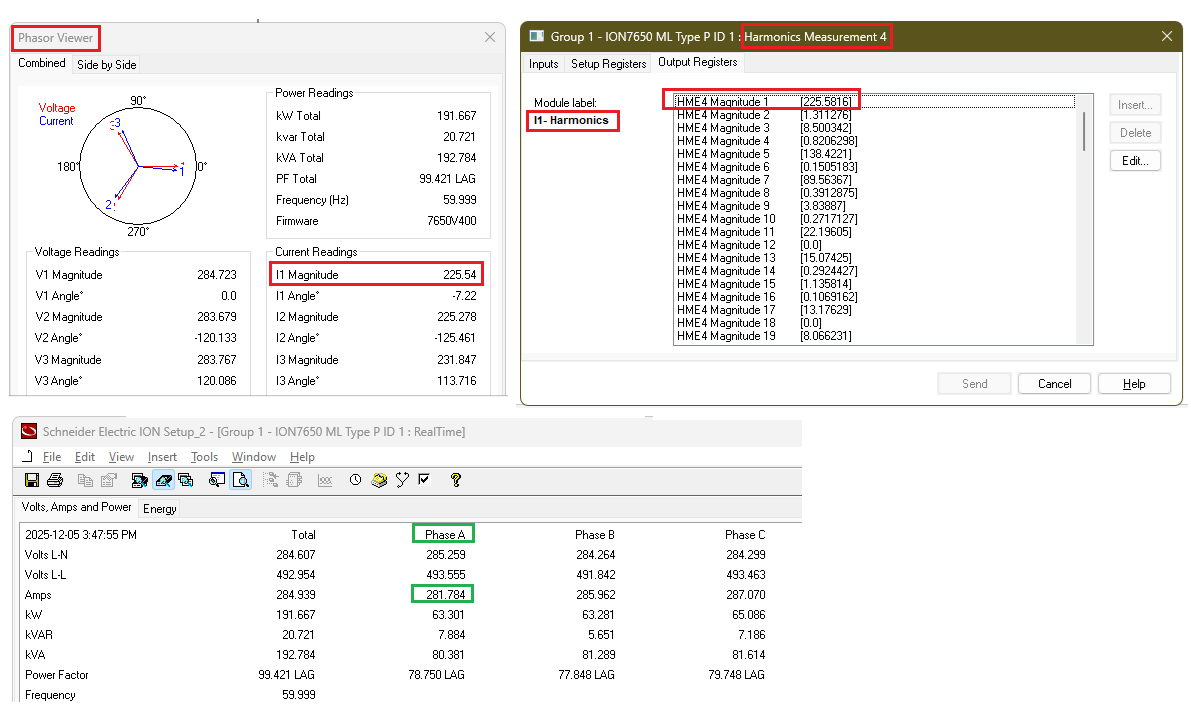Click the Harmonics Measurement dialog title icon
This screenshot has width=1191, height=715.
click(537, 36)
